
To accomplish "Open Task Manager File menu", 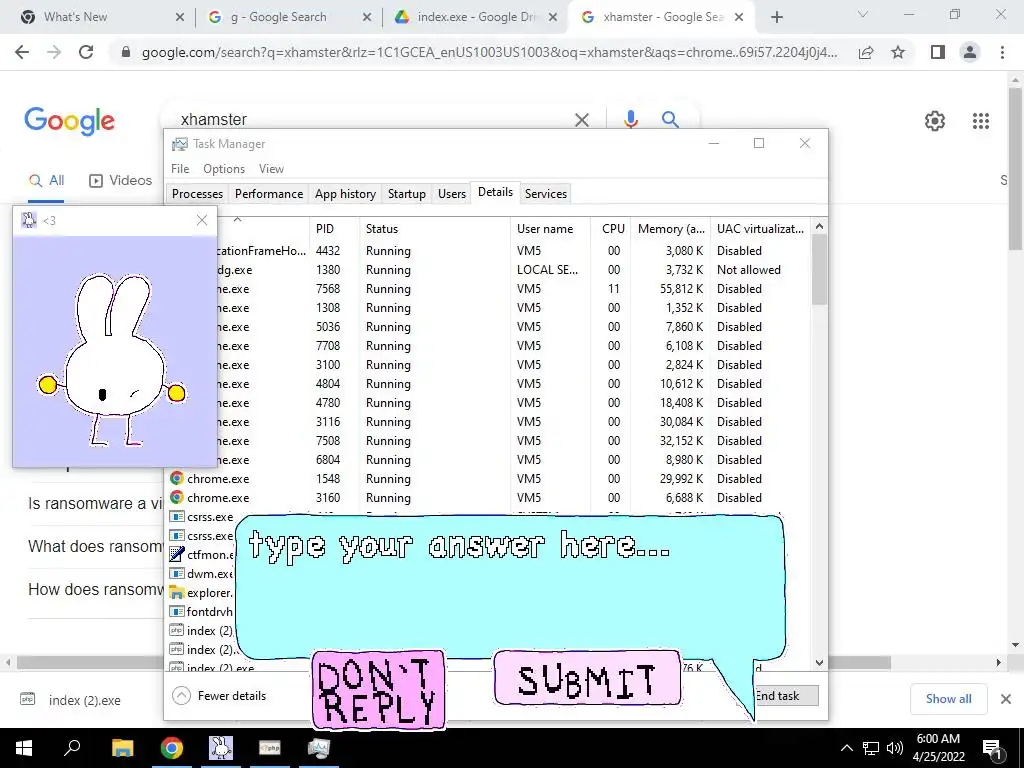I will [x=180, y=168].
